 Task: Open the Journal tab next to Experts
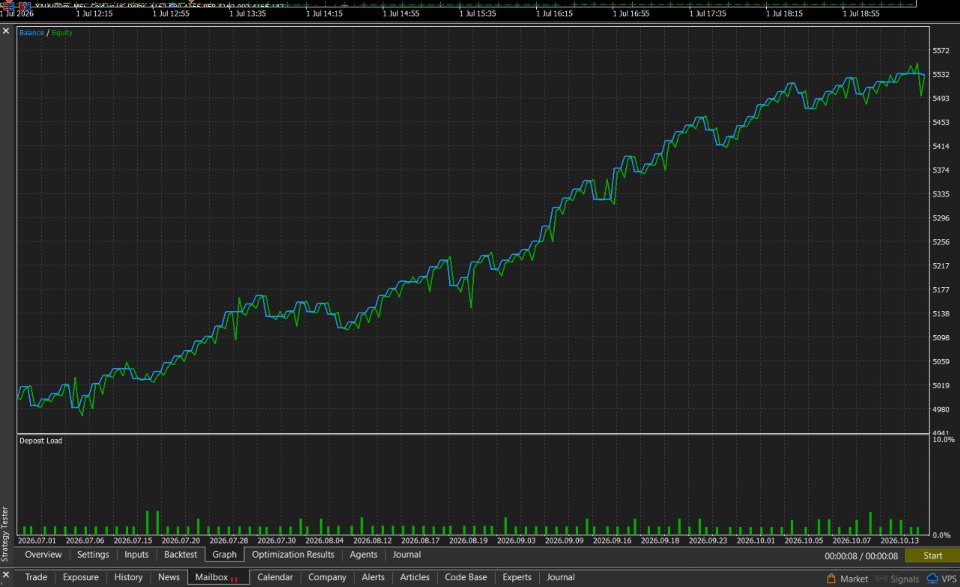click(561, 577)
